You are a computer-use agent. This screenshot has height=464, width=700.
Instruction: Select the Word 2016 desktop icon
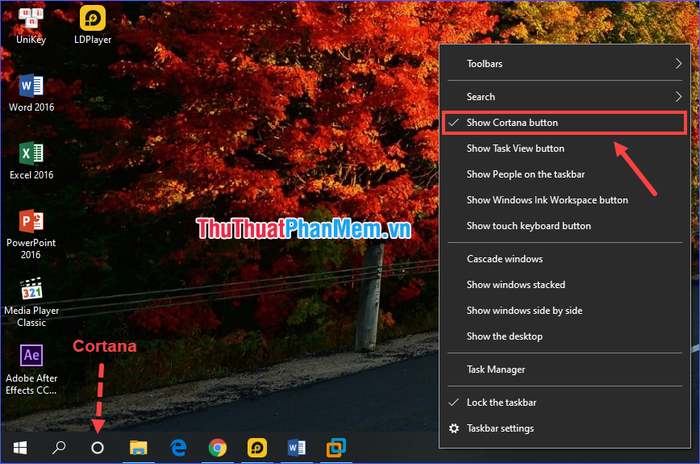tap(31, 93)
